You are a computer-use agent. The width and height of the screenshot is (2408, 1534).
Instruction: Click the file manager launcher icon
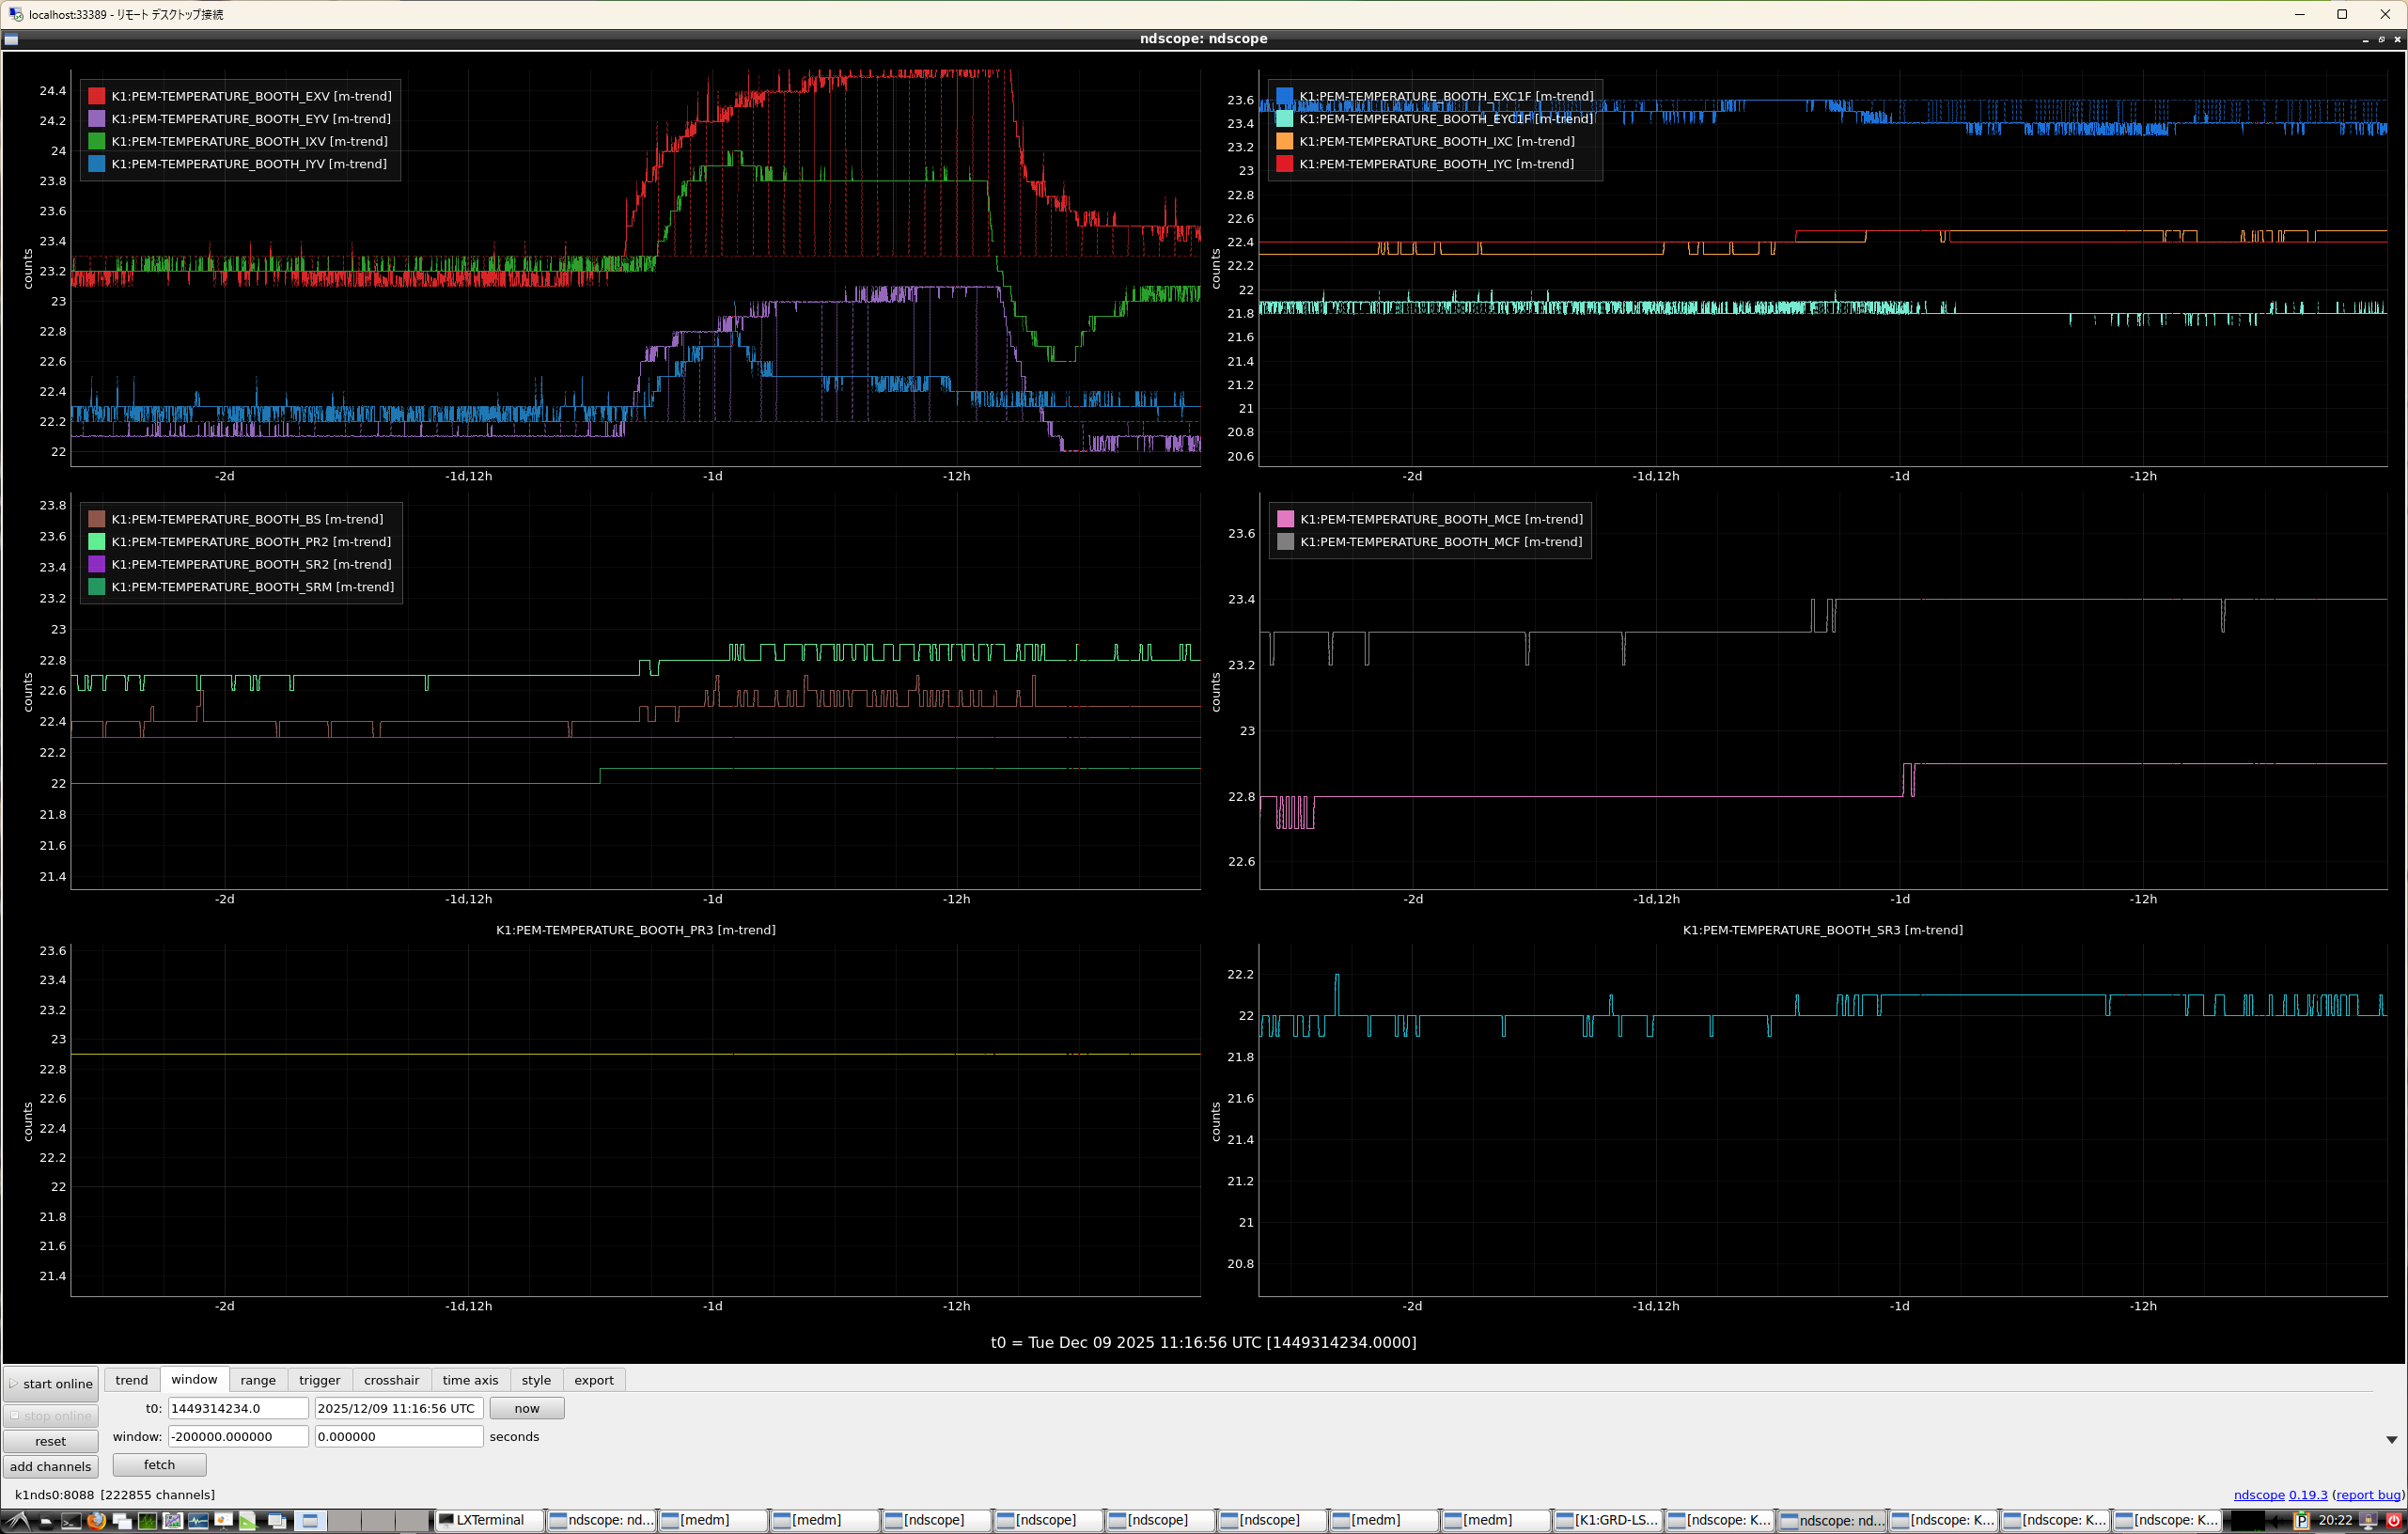46,1521
